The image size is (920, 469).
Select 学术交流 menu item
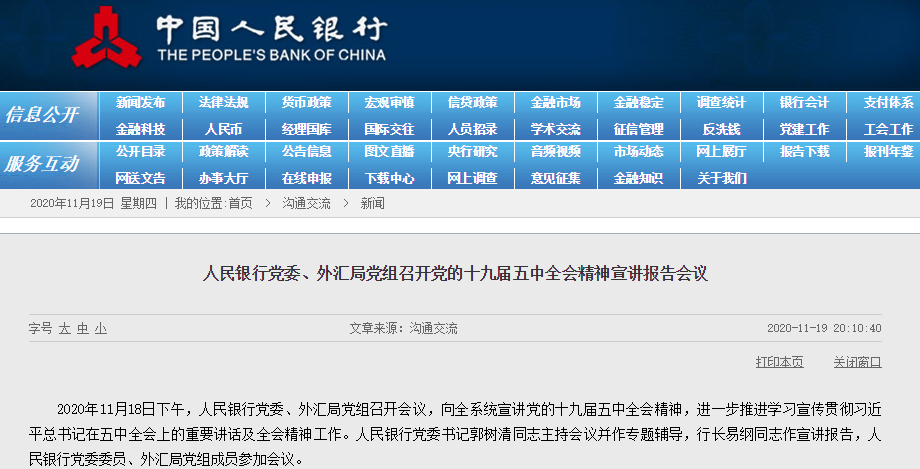(556, 129)
